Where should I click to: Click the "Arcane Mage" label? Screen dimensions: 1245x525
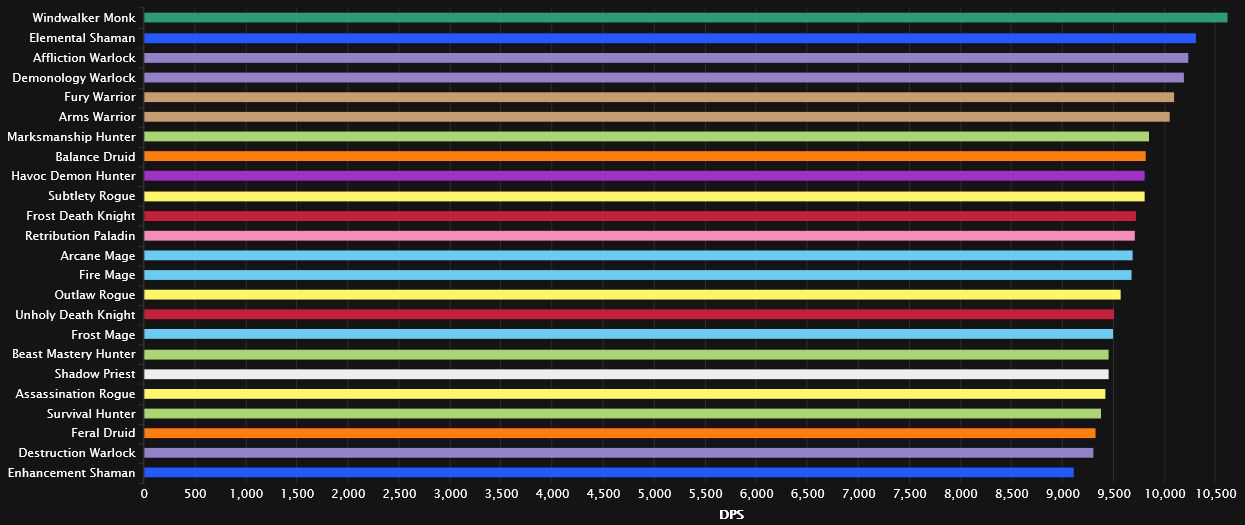point(97,255)
